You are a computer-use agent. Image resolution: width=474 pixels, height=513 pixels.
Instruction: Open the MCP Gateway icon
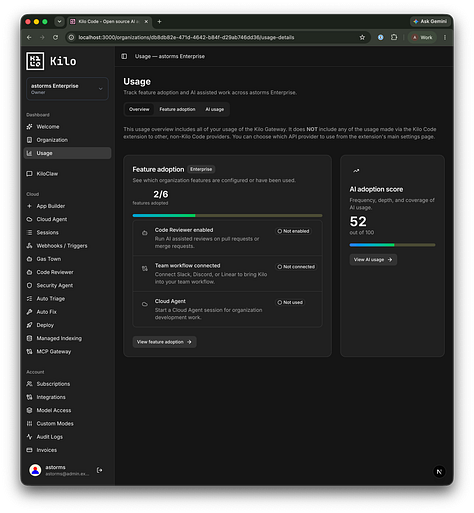pyautogui.click(x=29, y=352)
